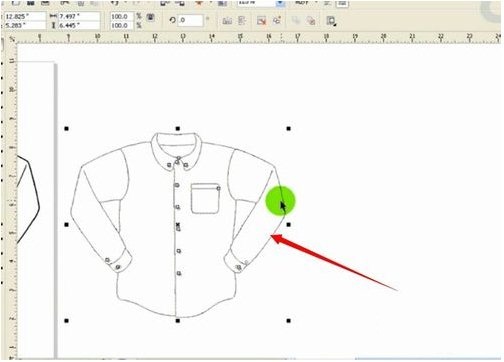The width and height of the screenshot is (504, 362).
Task: Click the Mirror horizontally icon
Action: [x=227, y=21]
